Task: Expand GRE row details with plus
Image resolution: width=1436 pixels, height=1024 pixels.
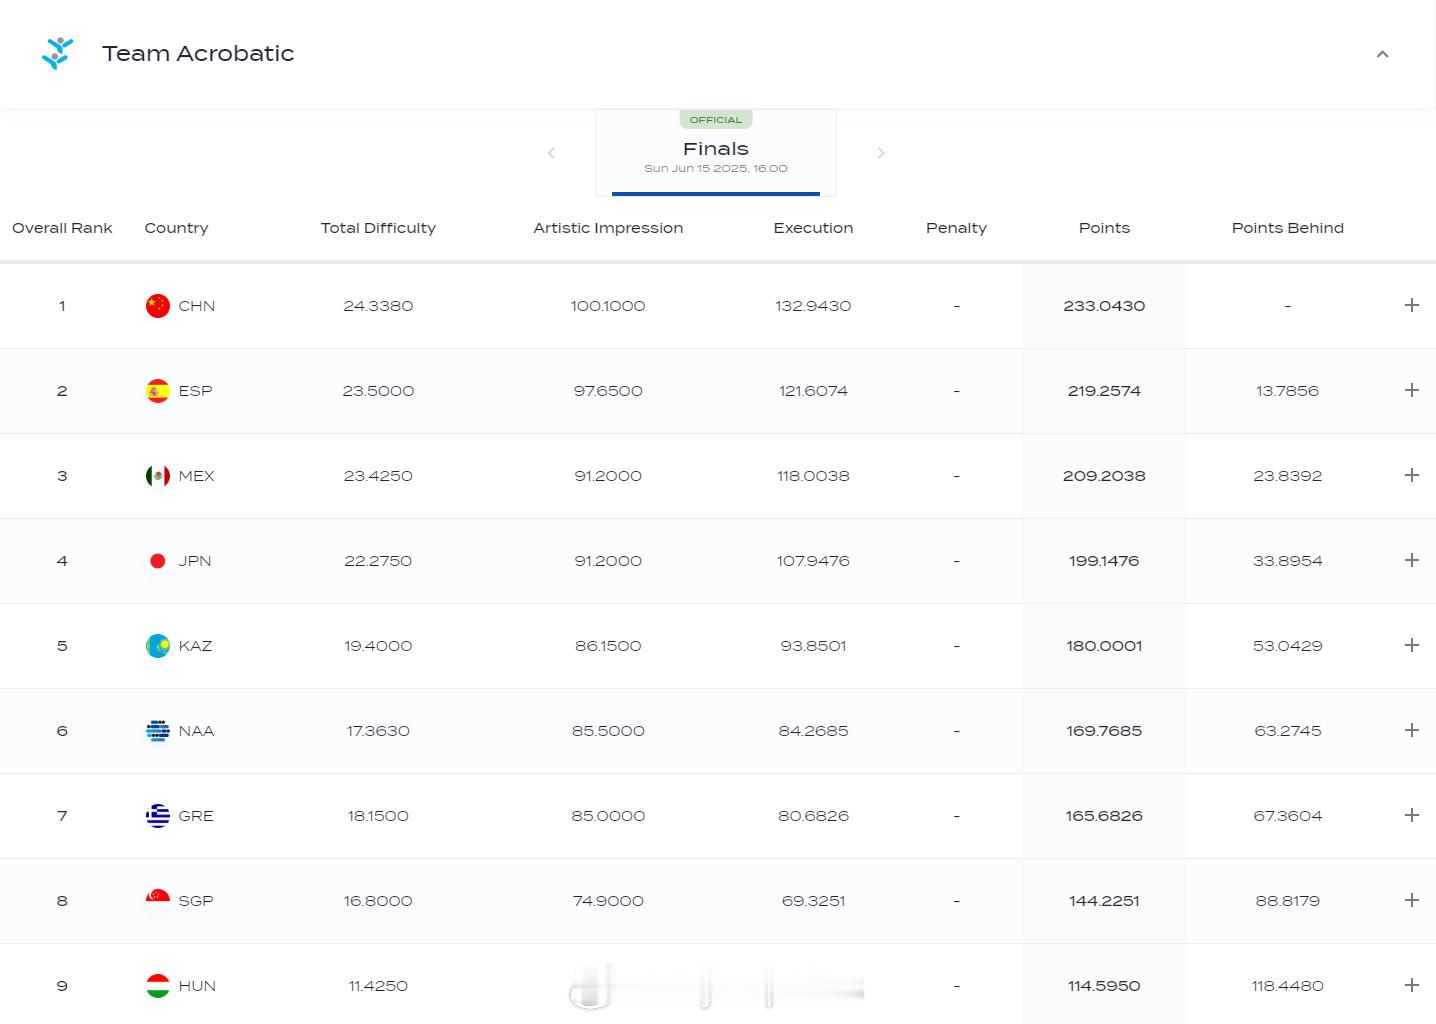Action: pyautogui.click(x=1411, y=815)
